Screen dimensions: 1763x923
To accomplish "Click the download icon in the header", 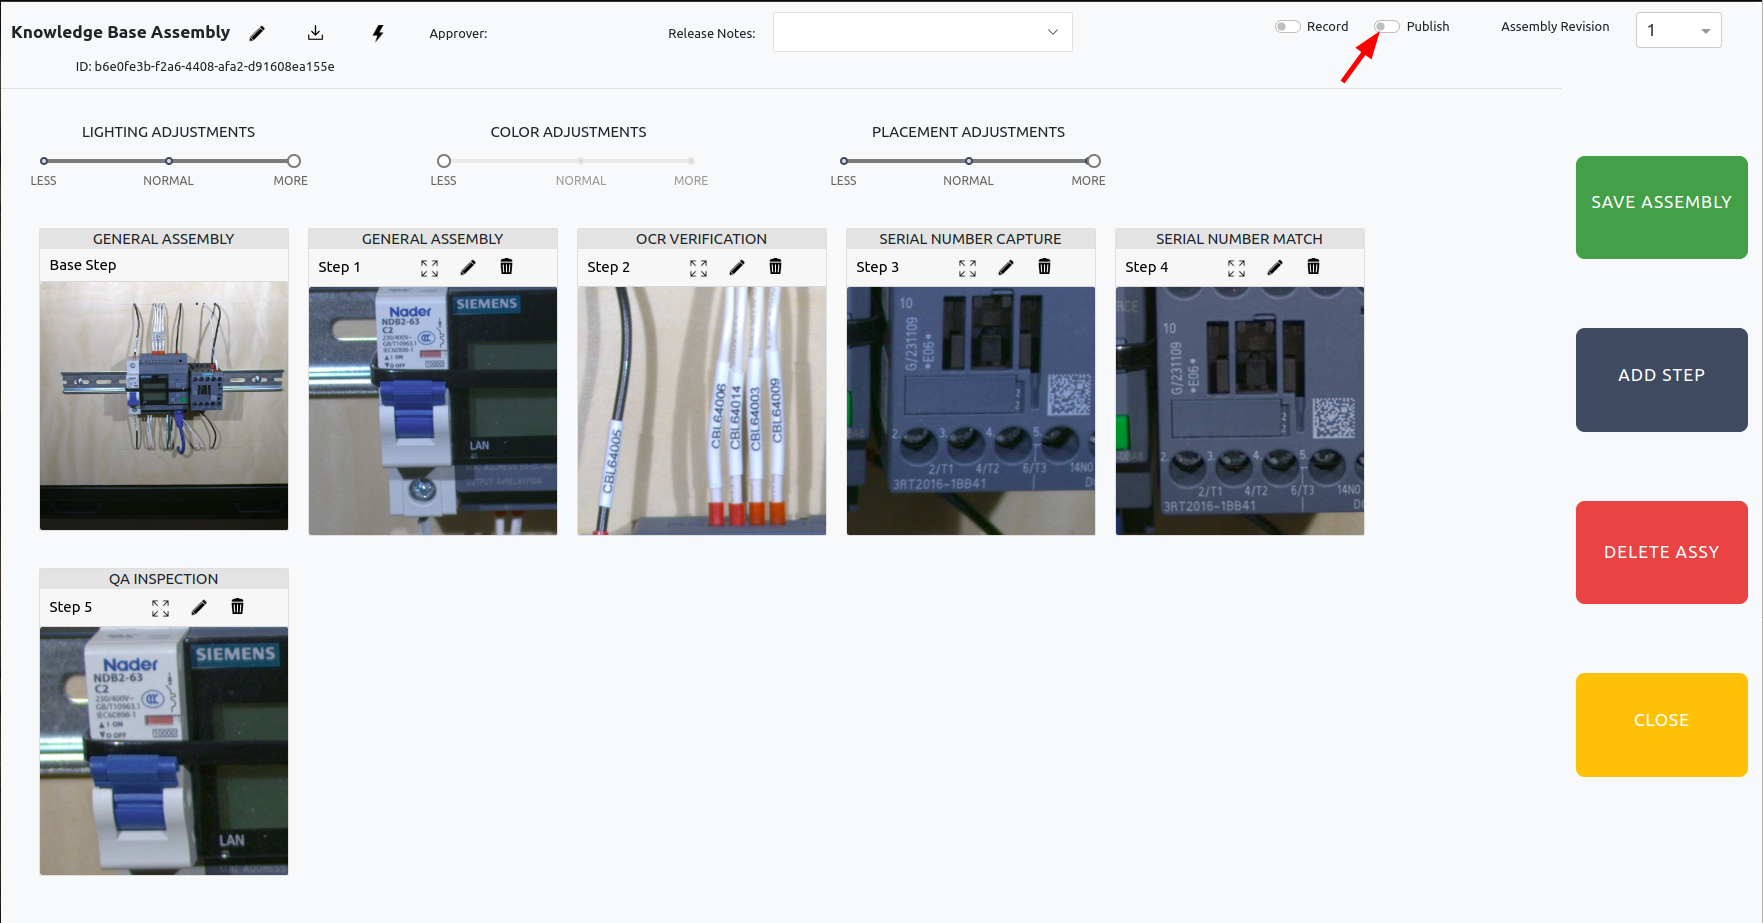I will pyautogui.click(x=315, y=33).
